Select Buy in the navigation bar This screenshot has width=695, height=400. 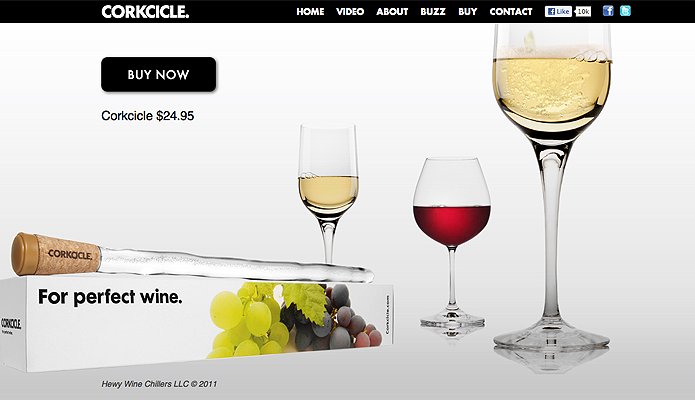tap(468, 12)
